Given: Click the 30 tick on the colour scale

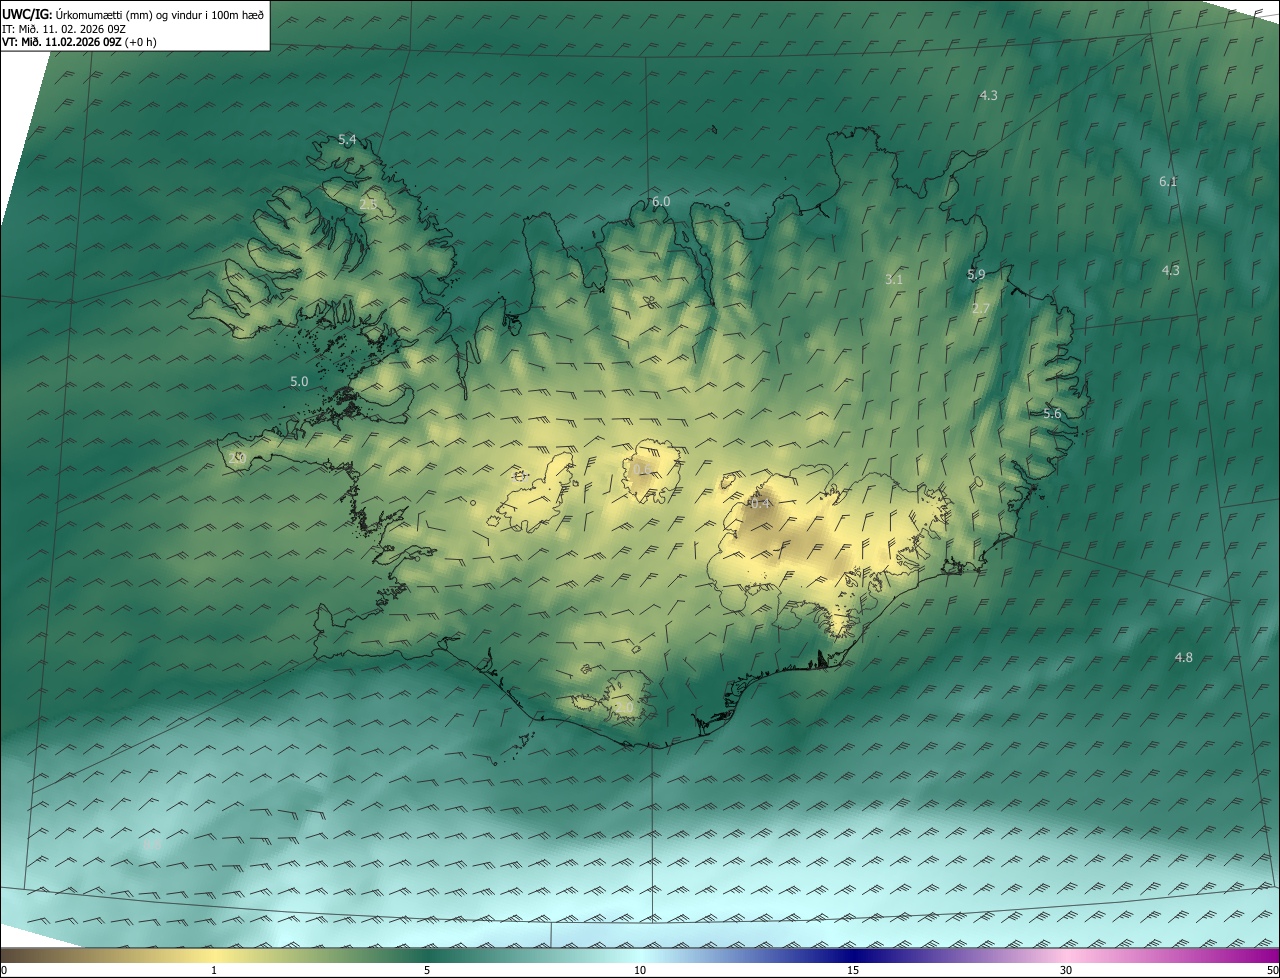Looking at the screenshot, I should coord(1066,970).
